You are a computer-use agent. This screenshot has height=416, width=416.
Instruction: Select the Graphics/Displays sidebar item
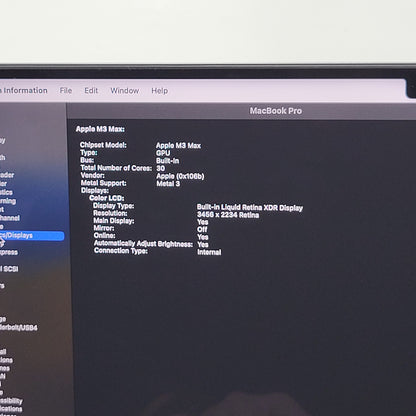pyautogui.click(x=32, y=236)
